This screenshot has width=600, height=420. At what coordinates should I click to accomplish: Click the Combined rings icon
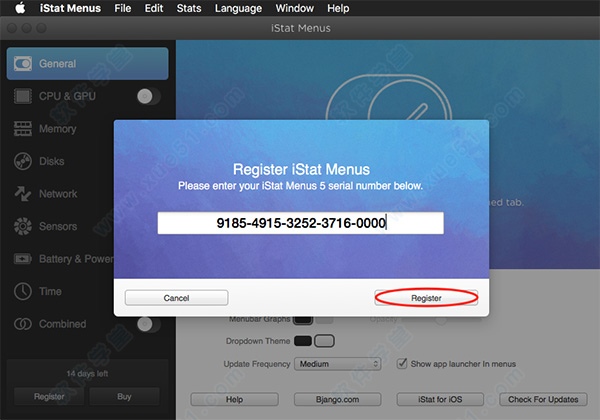(23, 324)
